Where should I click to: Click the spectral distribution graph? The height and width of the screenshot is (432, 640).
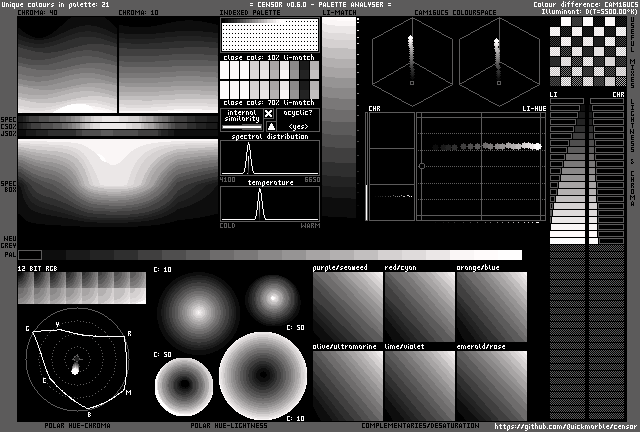[x=270, y=158]
